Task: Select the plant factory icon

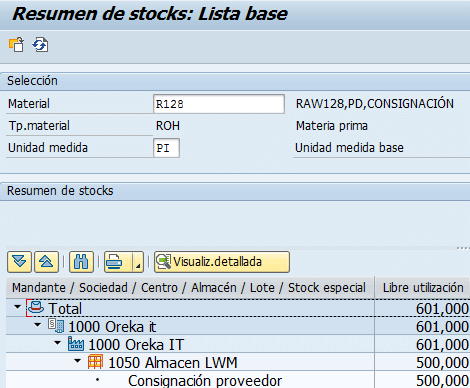Action: coord(76,344)
